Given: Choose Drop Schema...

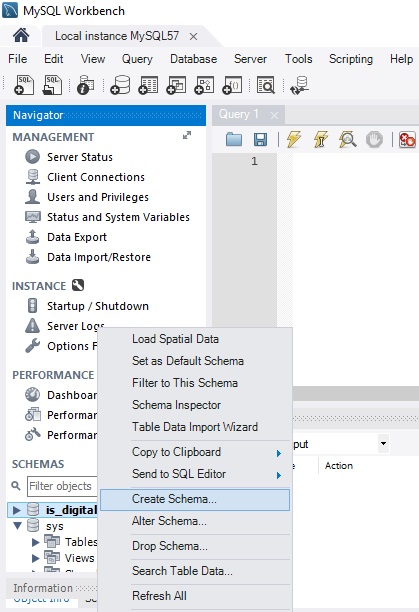Looking at the screenshot, I should pos(195,546).
